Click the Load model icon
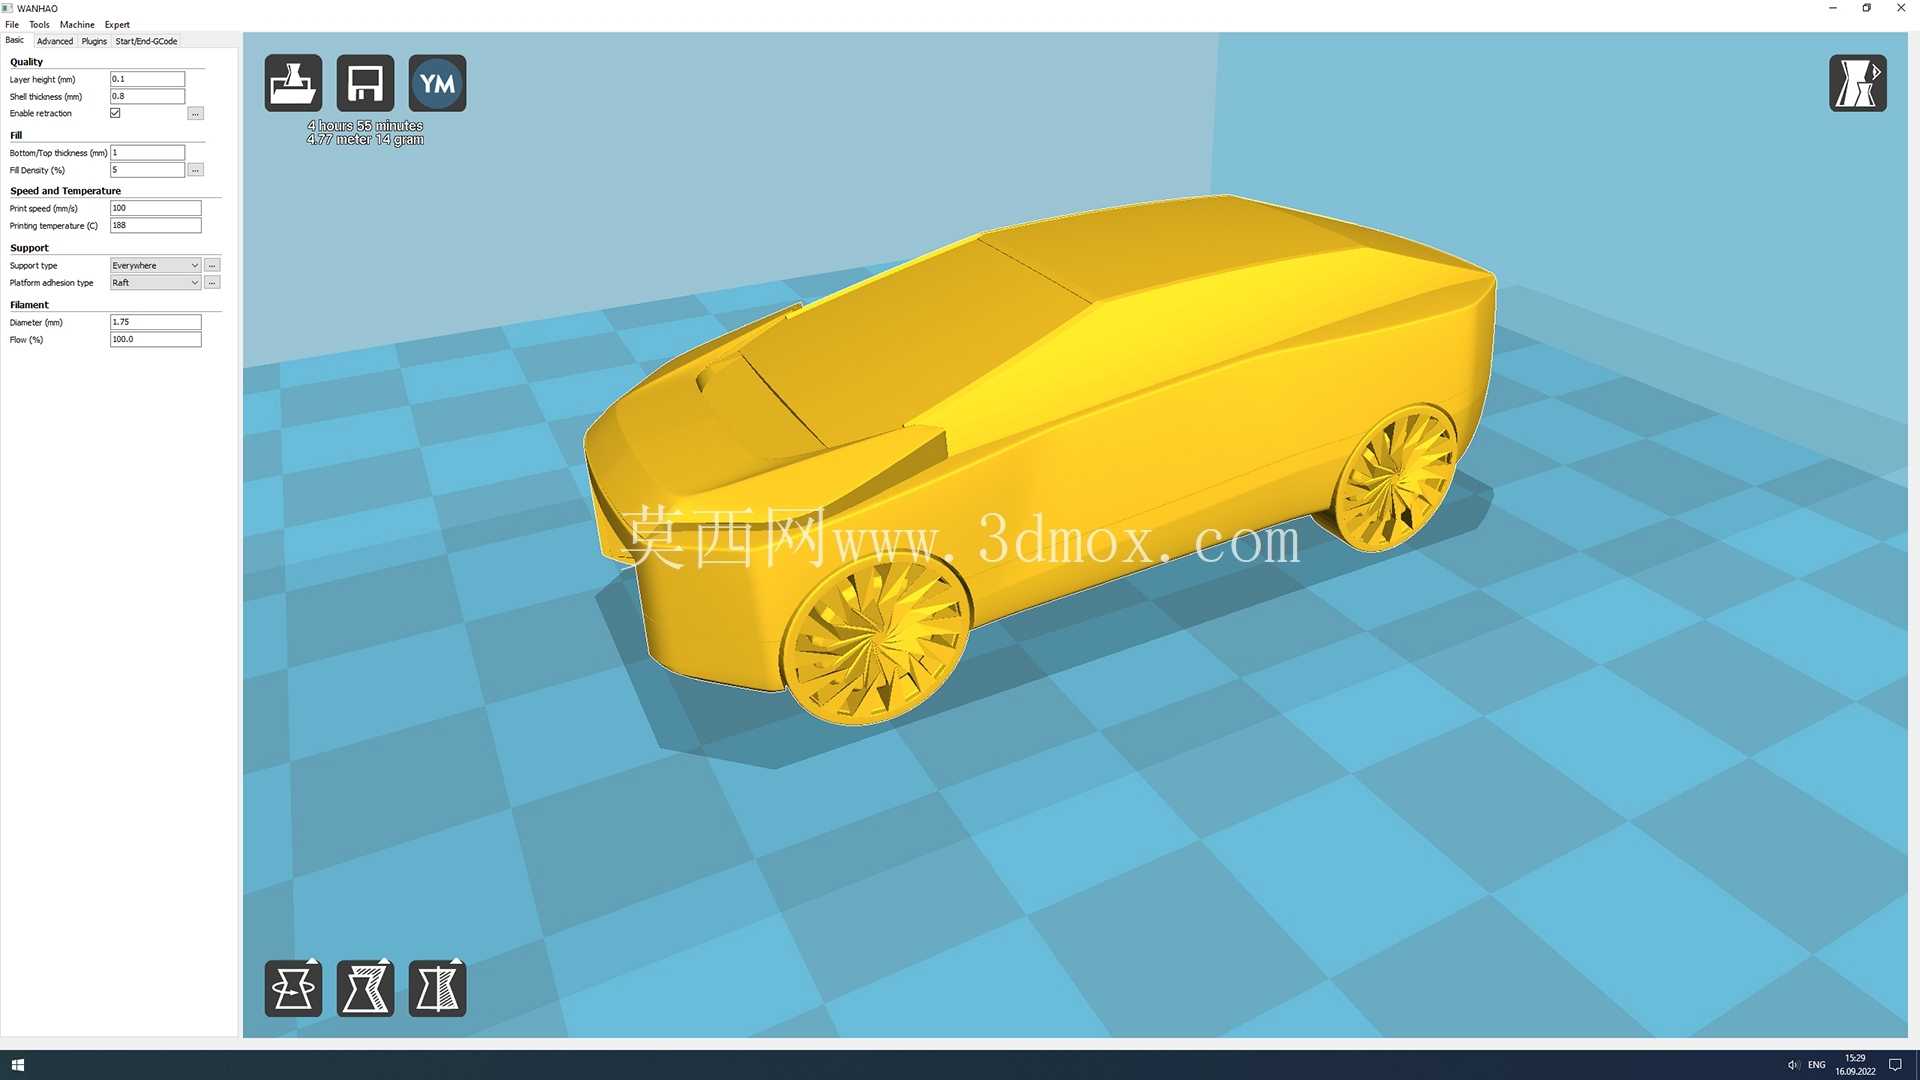Screen dimensions: 1920x1080 (x=293, y=83)
